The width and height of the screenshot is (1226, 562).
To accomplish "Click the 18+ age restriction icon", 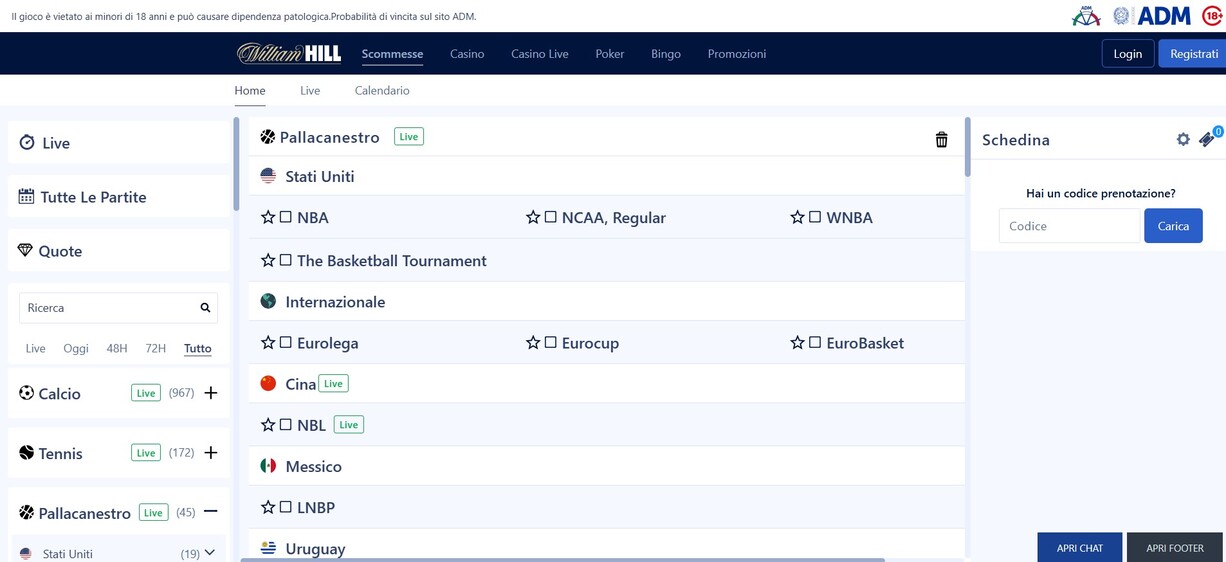I will point(1212,15).
